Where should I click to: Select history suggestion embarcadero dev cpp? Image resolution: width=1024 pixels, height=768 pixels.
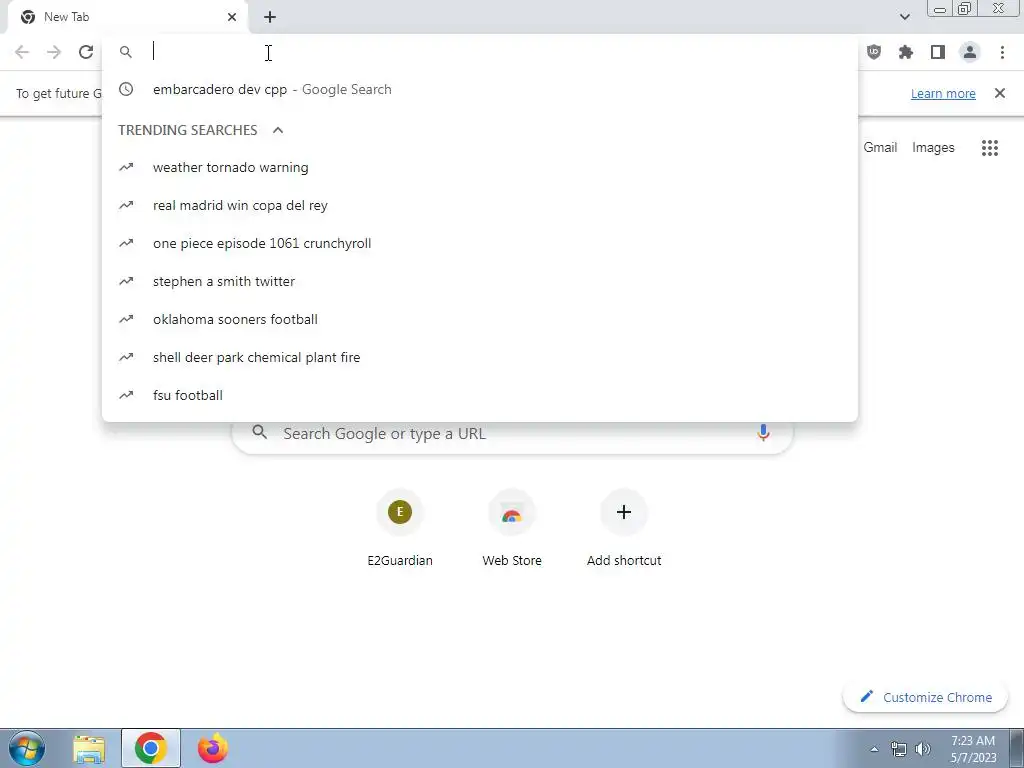[480, 89]
